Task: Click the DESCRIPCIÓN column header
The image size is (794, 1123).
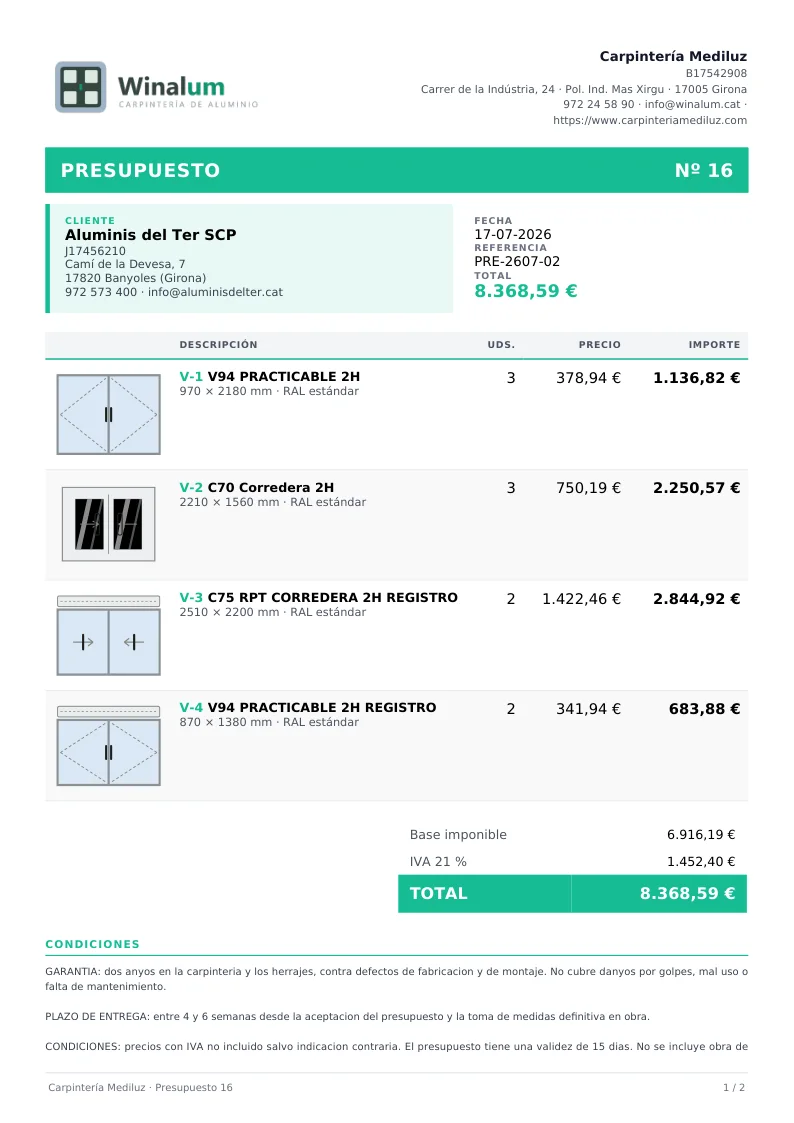Action: click(x=218, y=344)
